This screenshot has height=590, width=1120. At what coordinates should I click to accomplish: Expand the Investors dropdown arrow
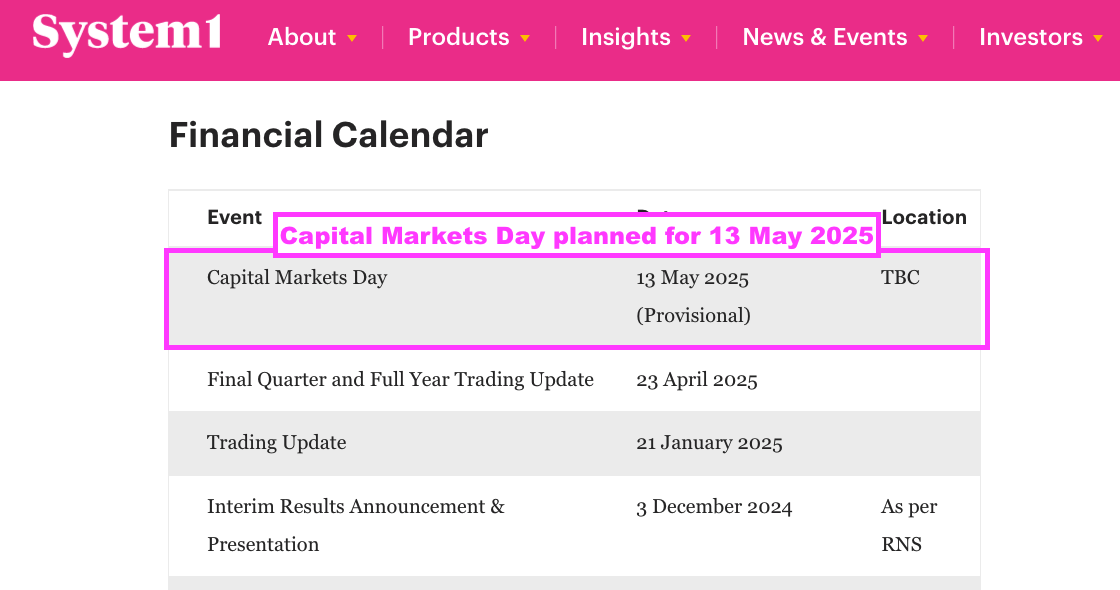click(x=1098, y=39)
